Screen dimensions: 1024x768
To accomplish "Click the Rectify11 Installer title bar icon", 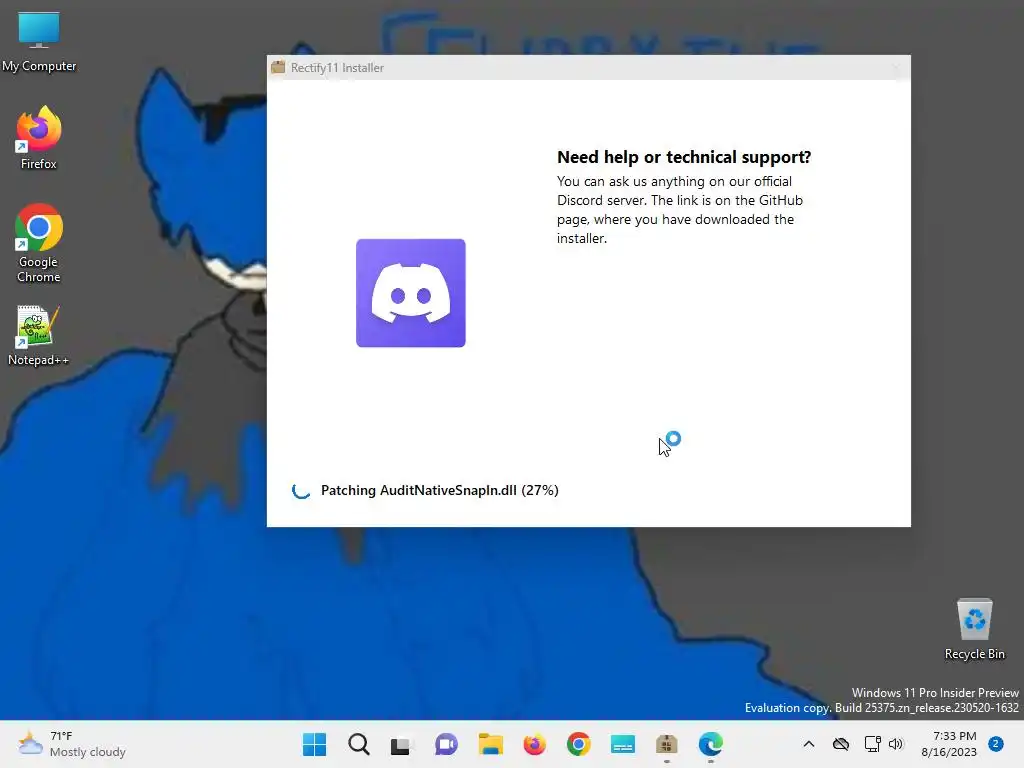I will tap(278, 67).
